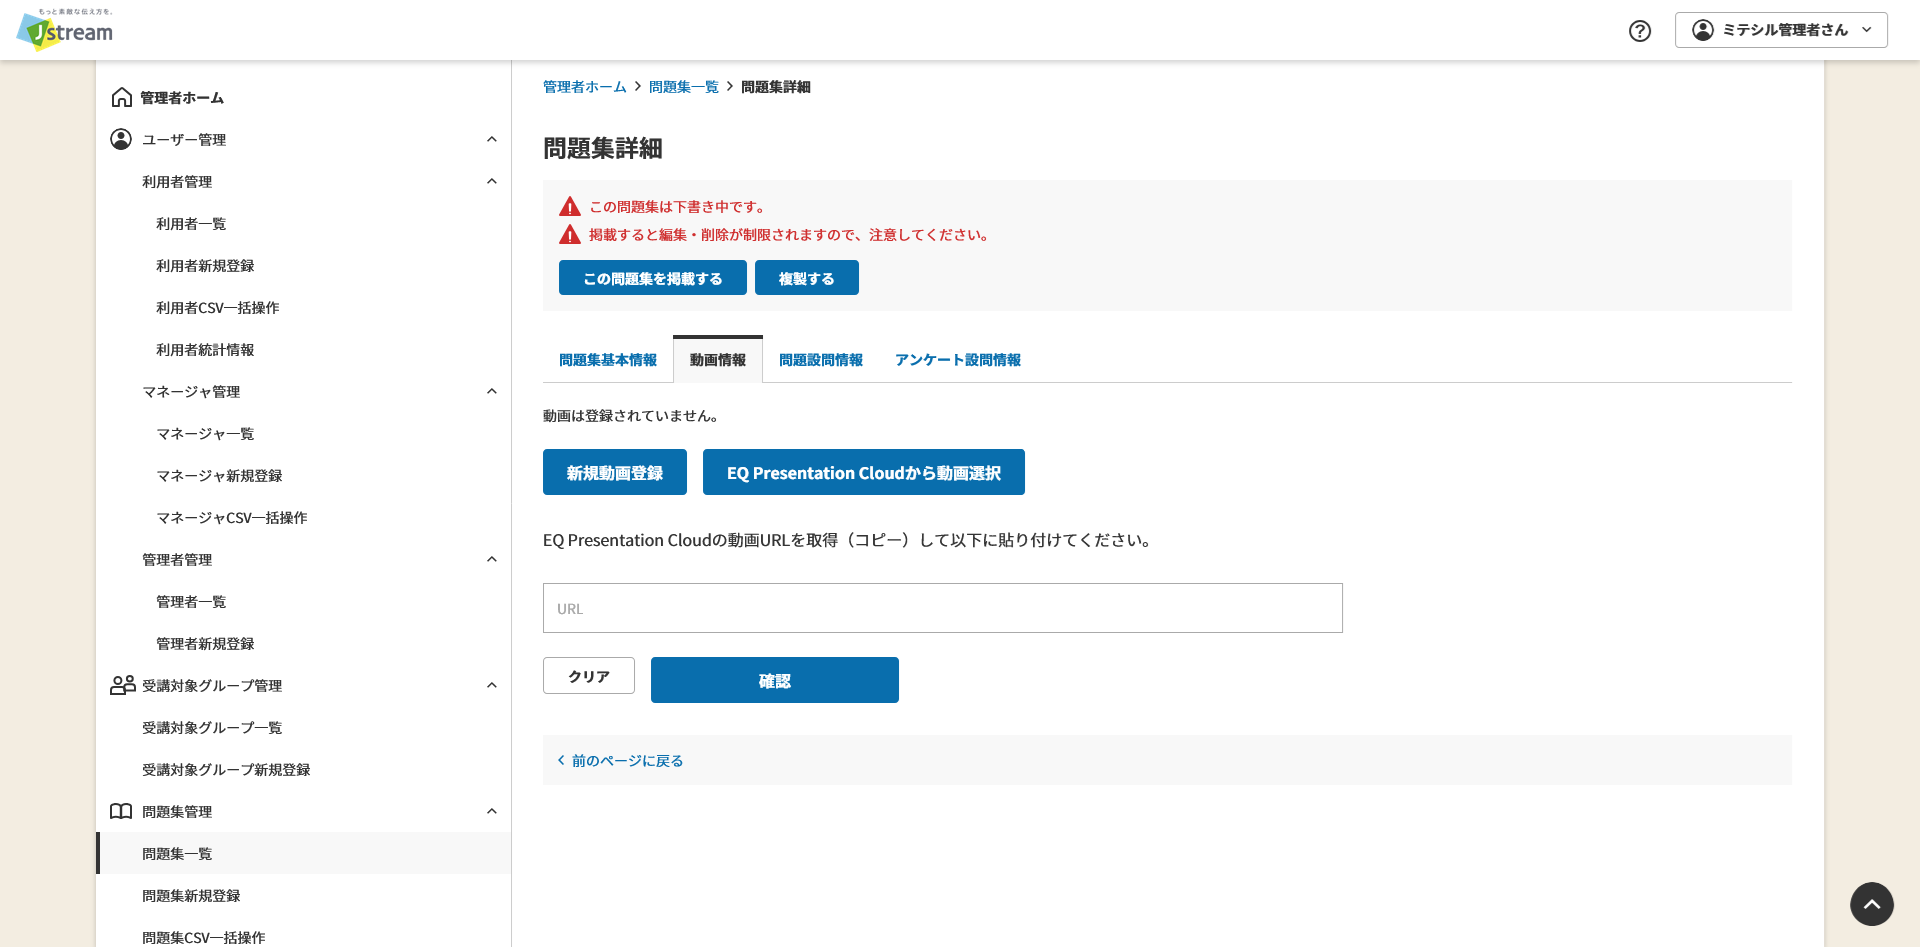The height and width of the screenshot is (947, 1920).
Task: Open 利用者統計情報 in sidebar
Action: click(205, 350)
